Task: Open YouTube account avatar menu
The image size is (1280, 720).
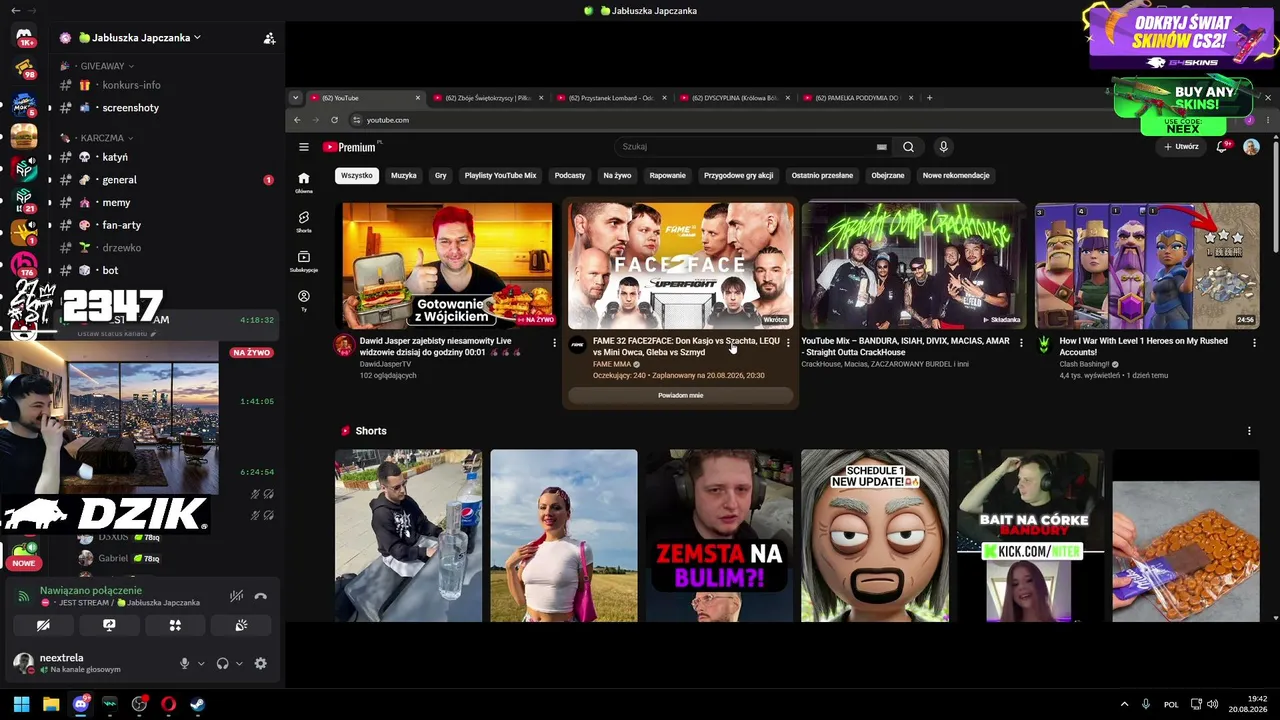Action: point(1251,147)
